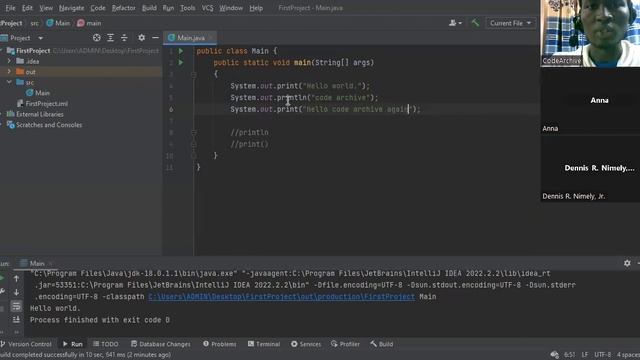Open the Terminal tool window

tap(264, 344)
